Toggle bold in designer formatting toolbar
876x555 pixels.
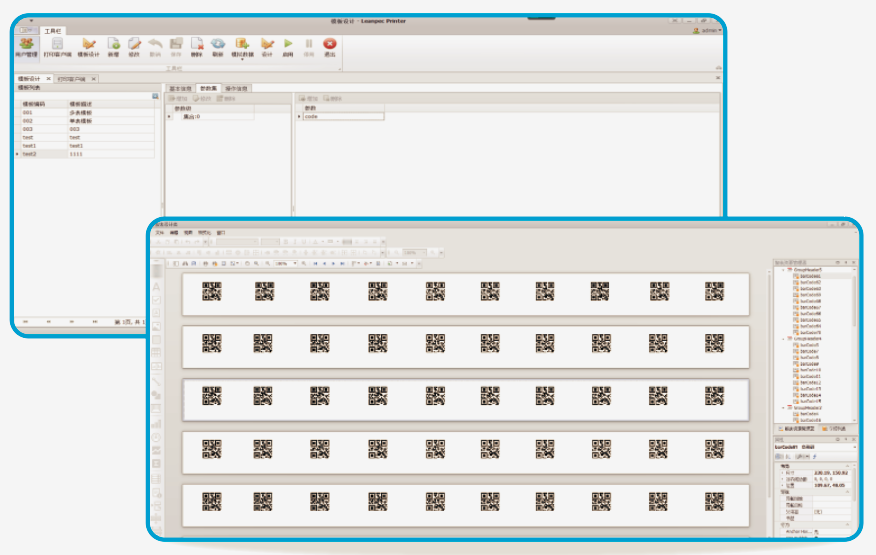pos(286,242)
